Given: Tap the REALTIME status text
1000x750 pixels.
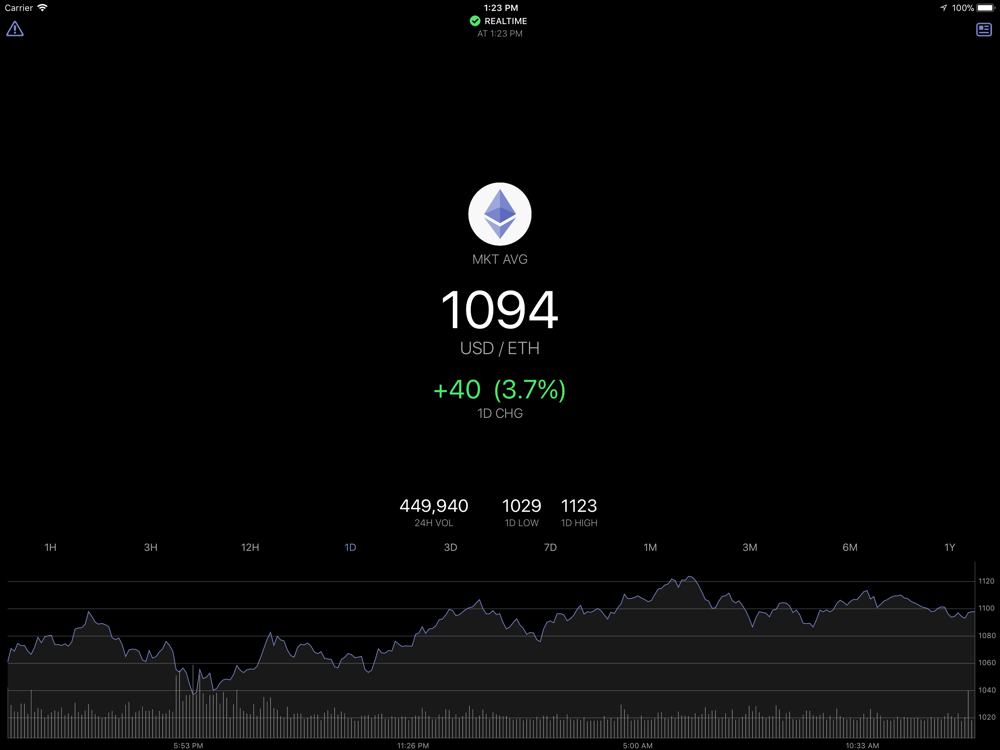Looking at the screenshot, I should click(506, 21).
